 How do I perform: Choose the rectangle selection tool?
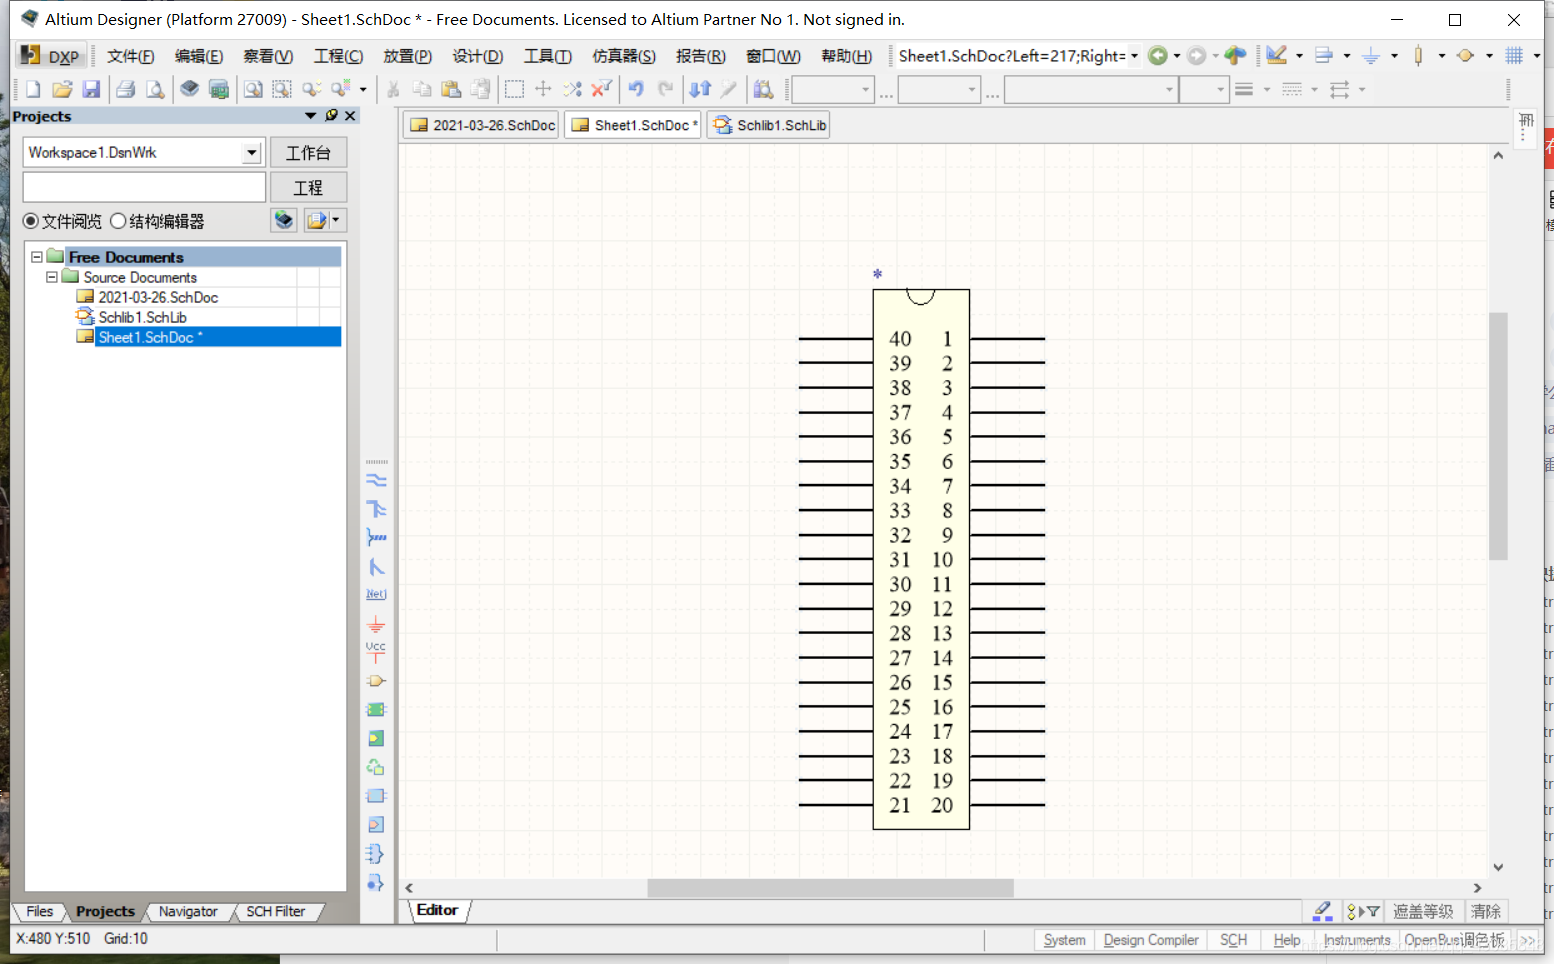(514, 89)
